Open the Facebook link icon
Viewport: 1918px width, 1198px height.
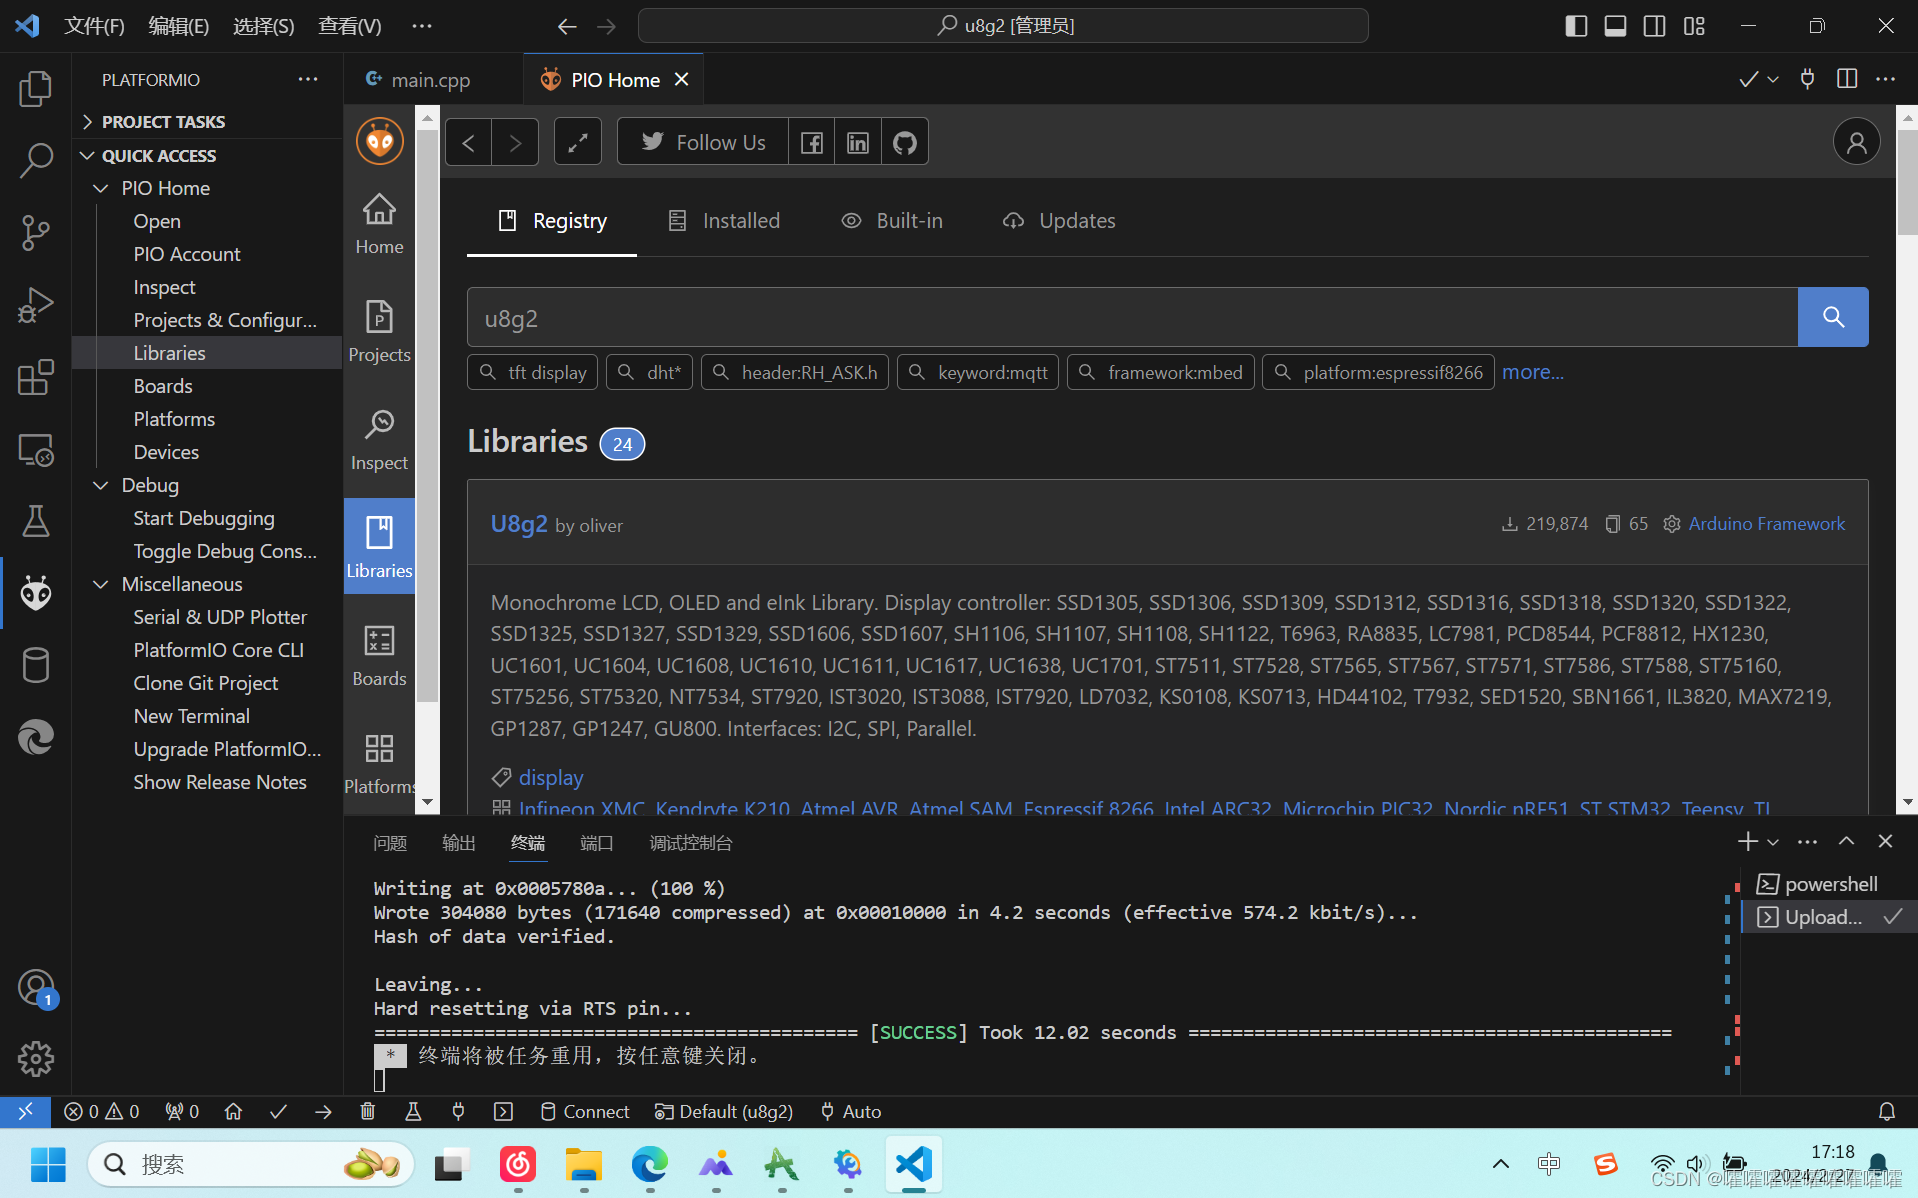tap(812, 142)
